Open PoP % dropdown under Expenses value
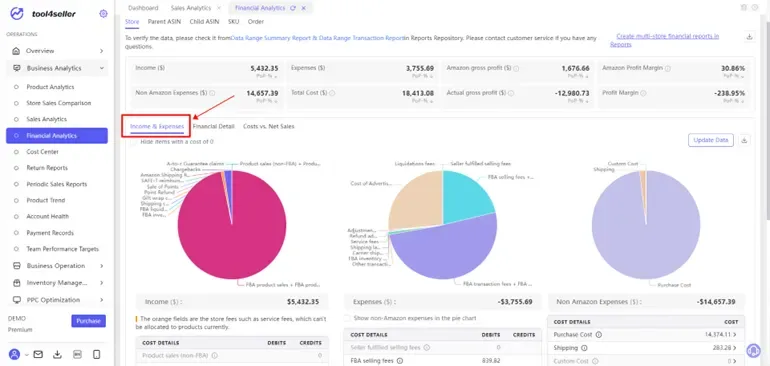The image size is (770, 366). 422,76
